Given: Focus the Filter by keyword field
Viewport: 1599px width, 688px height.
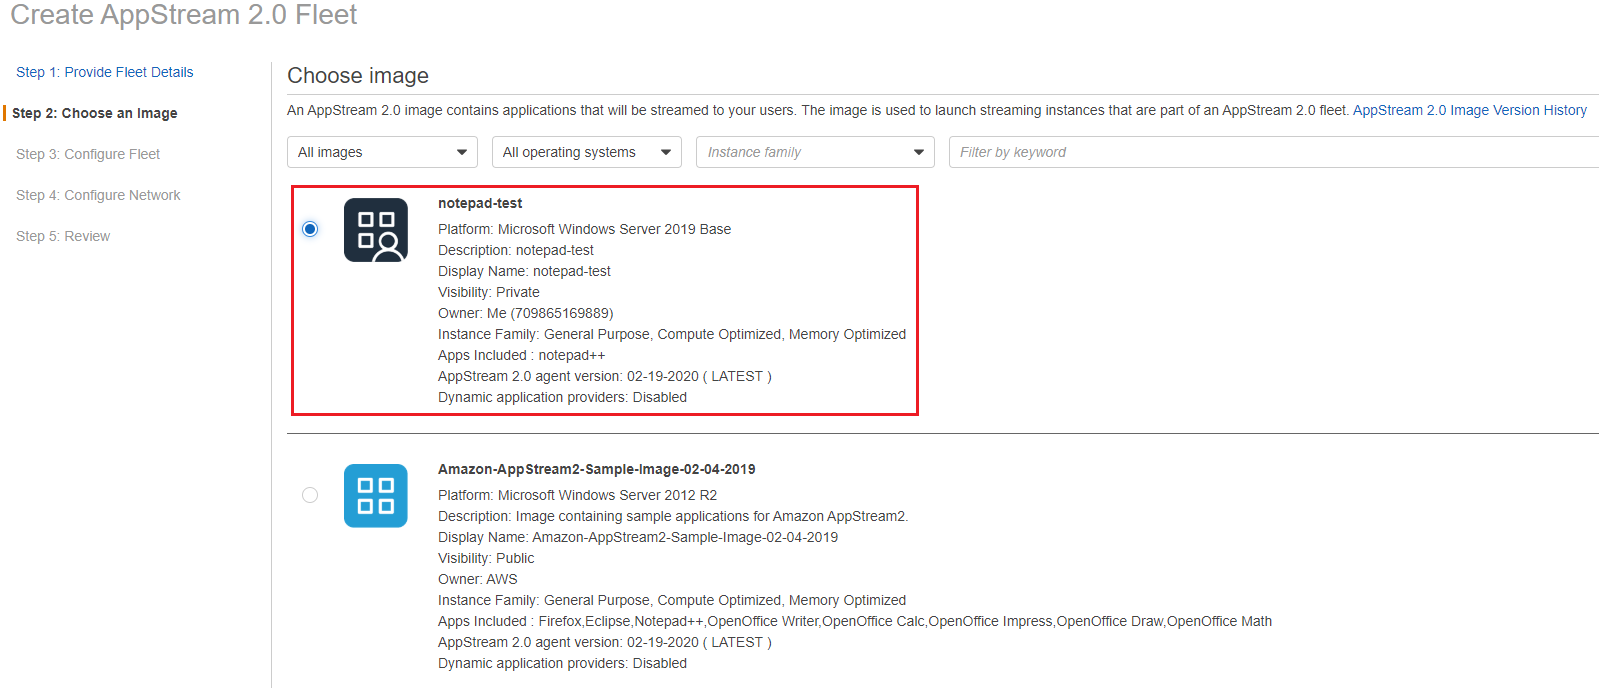Looking at the screenshot, I should pos(1274,152).
